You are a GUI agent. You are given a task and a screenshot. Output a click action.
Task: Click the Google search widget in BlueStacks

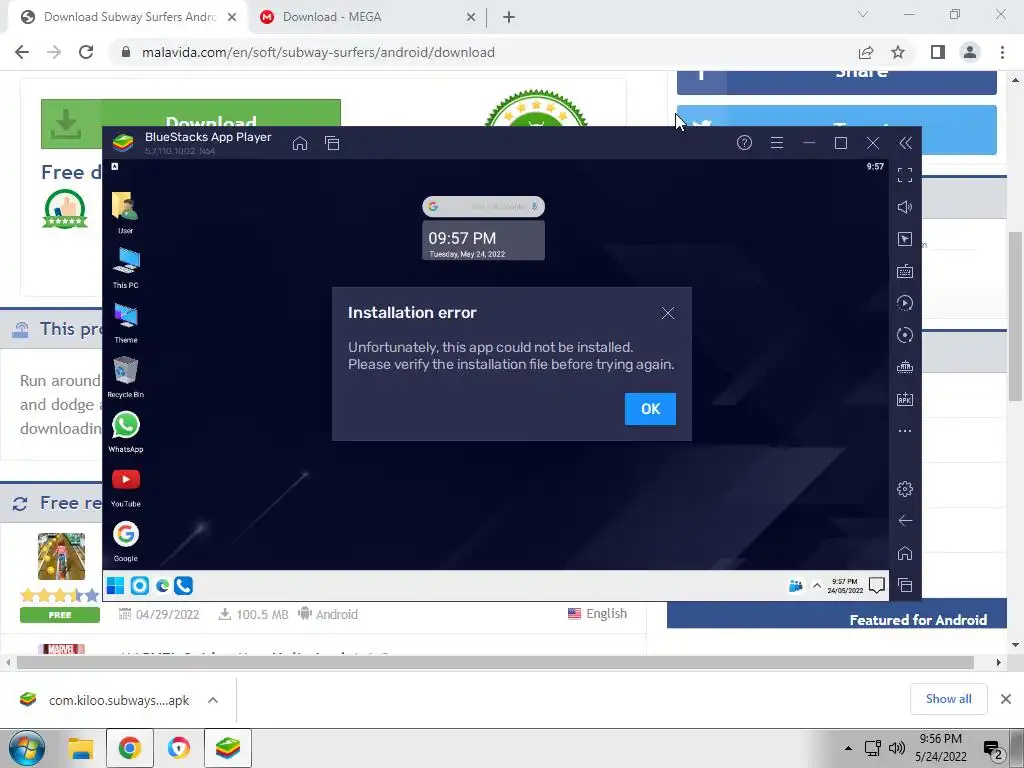pos(483,206)
